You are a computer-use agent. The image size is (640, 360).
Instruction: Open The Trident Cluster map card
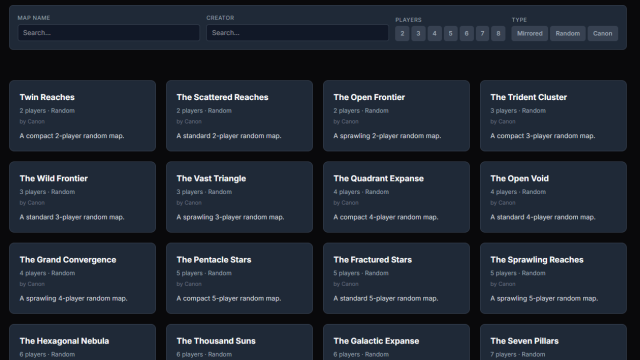(x=553, y=116)
